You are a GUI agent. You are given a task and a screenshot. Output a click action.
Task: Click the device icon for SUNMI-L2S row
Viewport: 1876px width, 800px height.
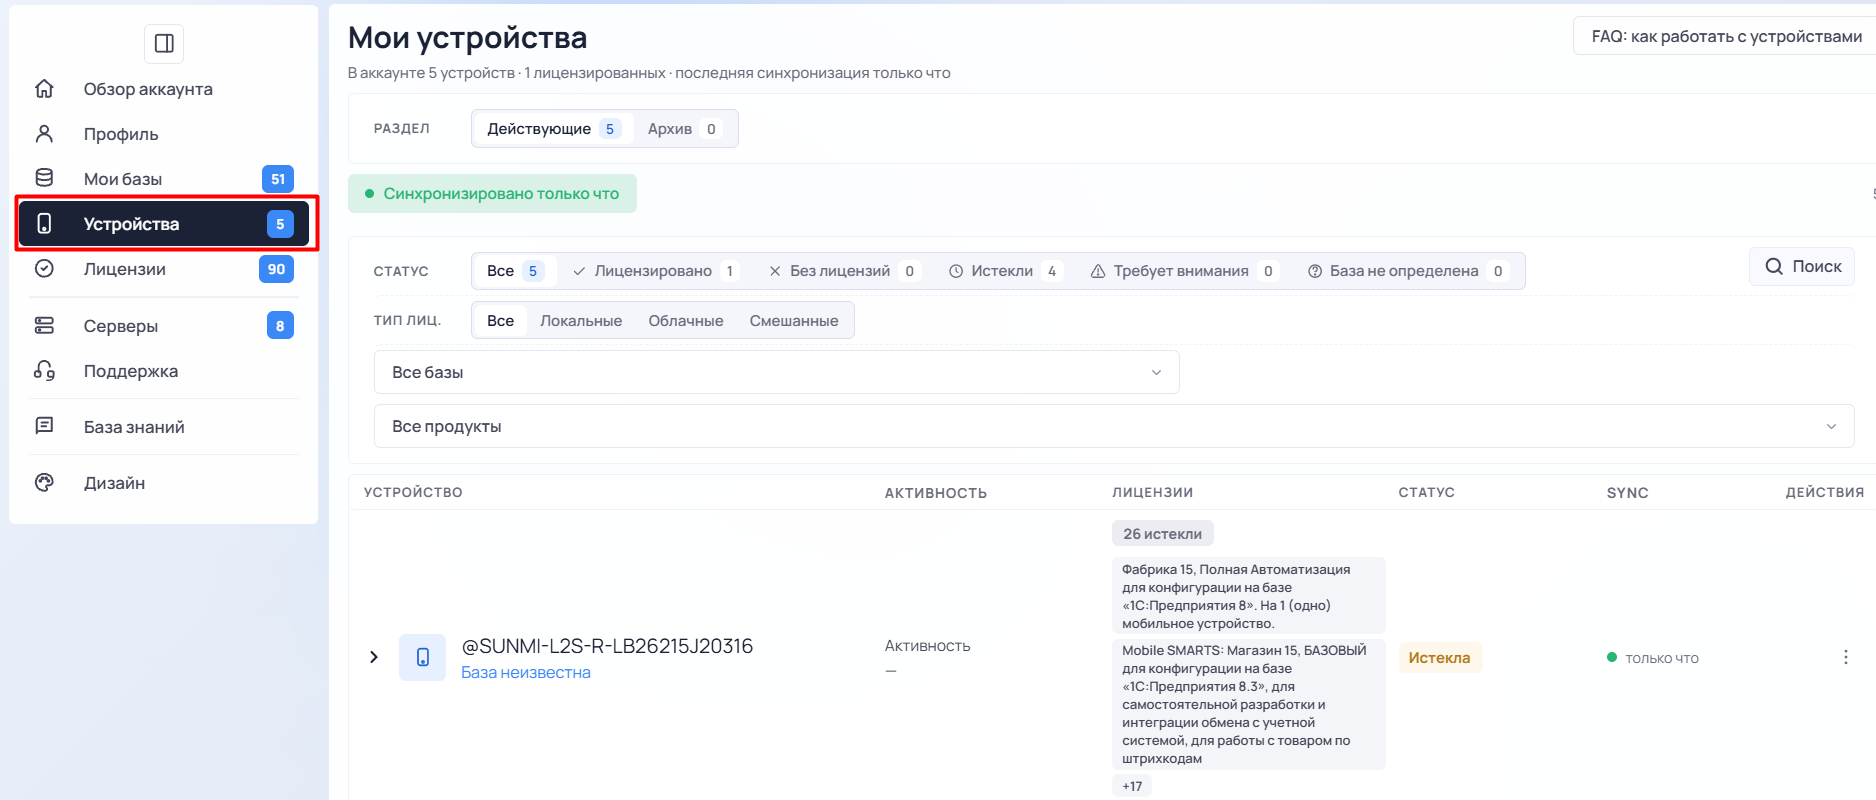point(422,657)
